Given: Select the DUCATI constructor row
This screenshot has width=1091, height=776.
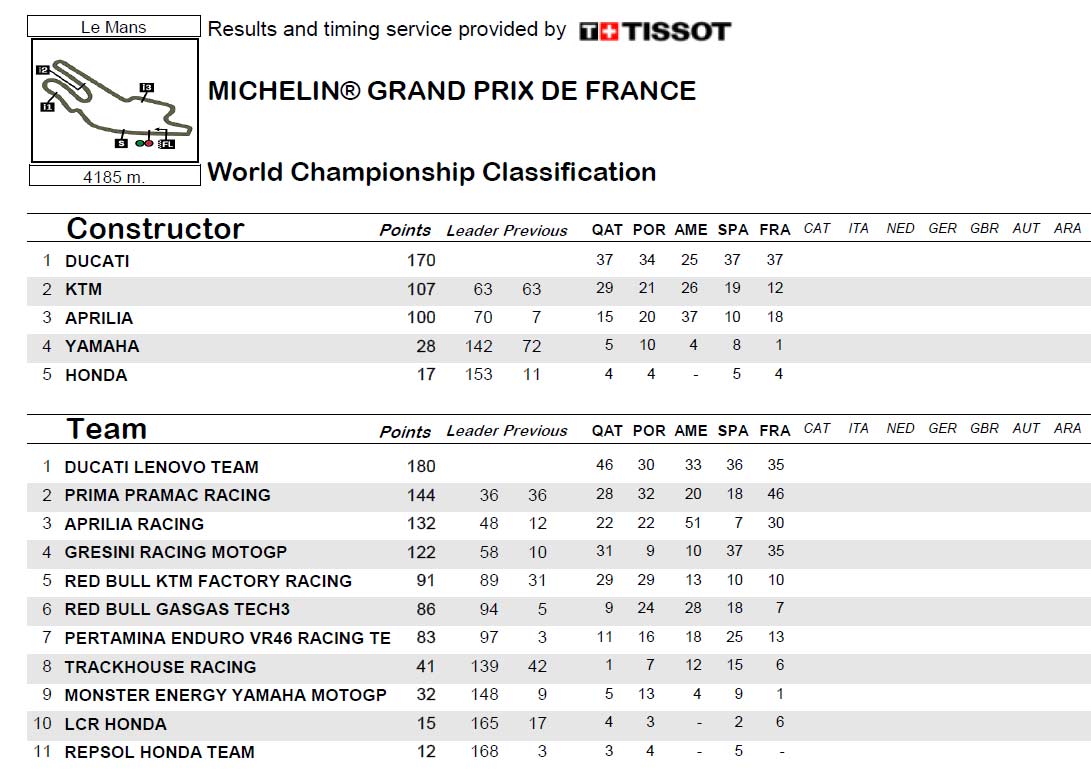Looking at the screenshot, I should [x=559, y=260].
